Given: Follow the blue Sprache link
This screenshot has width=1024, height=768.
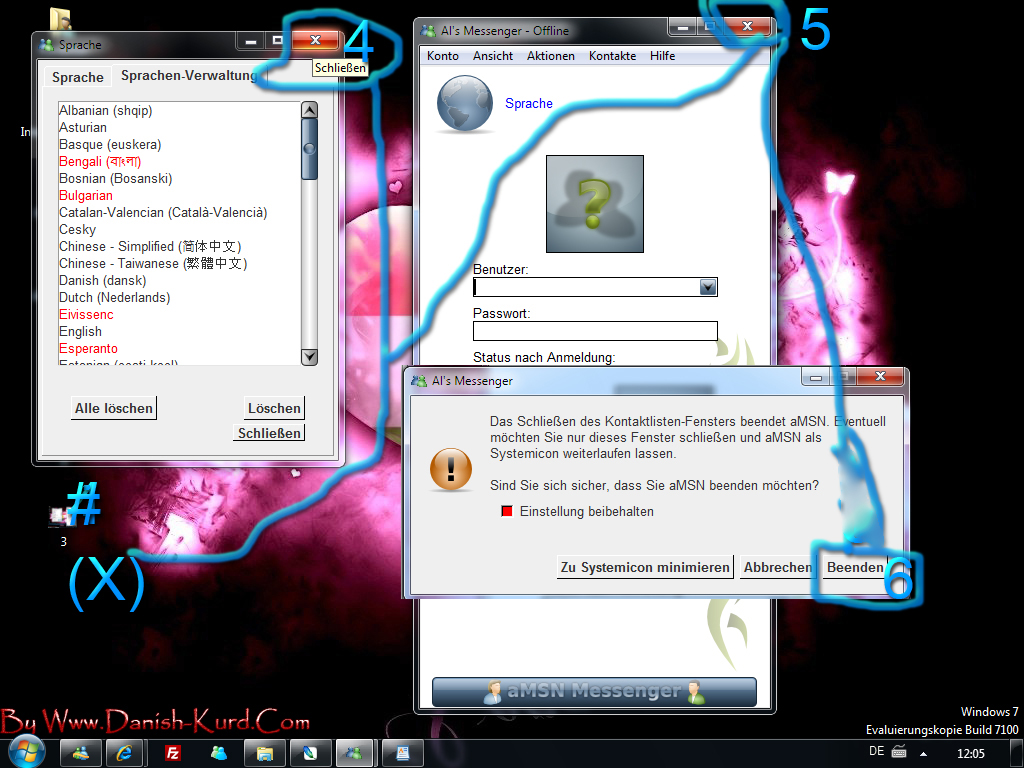Looking at the screenshot, I should click(529, 103).
